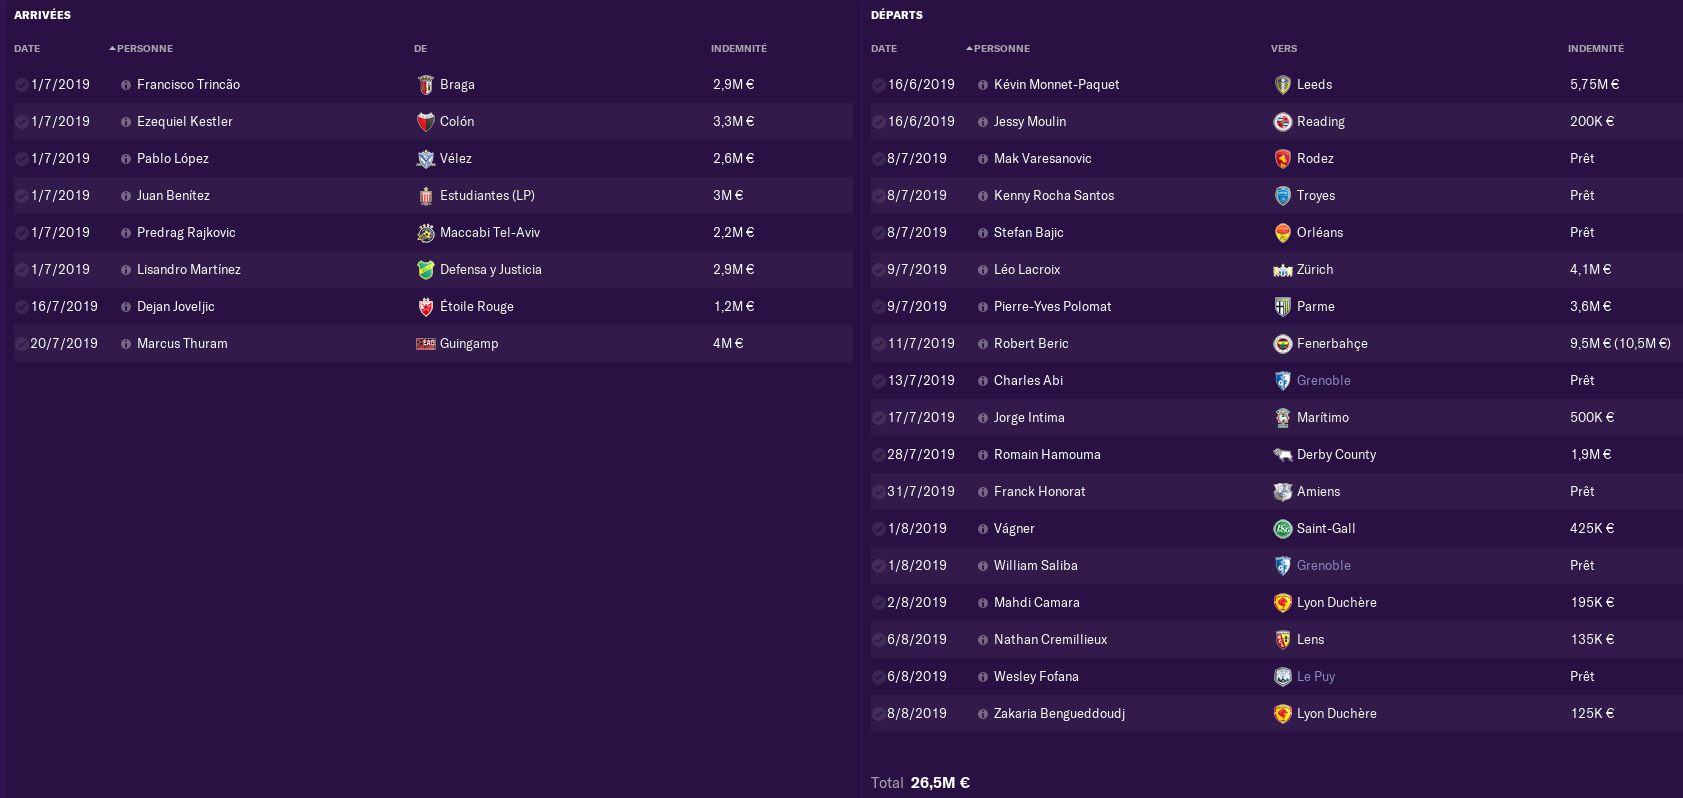
Task: Click the Marítimo club crest icon
Action: 1283,418
